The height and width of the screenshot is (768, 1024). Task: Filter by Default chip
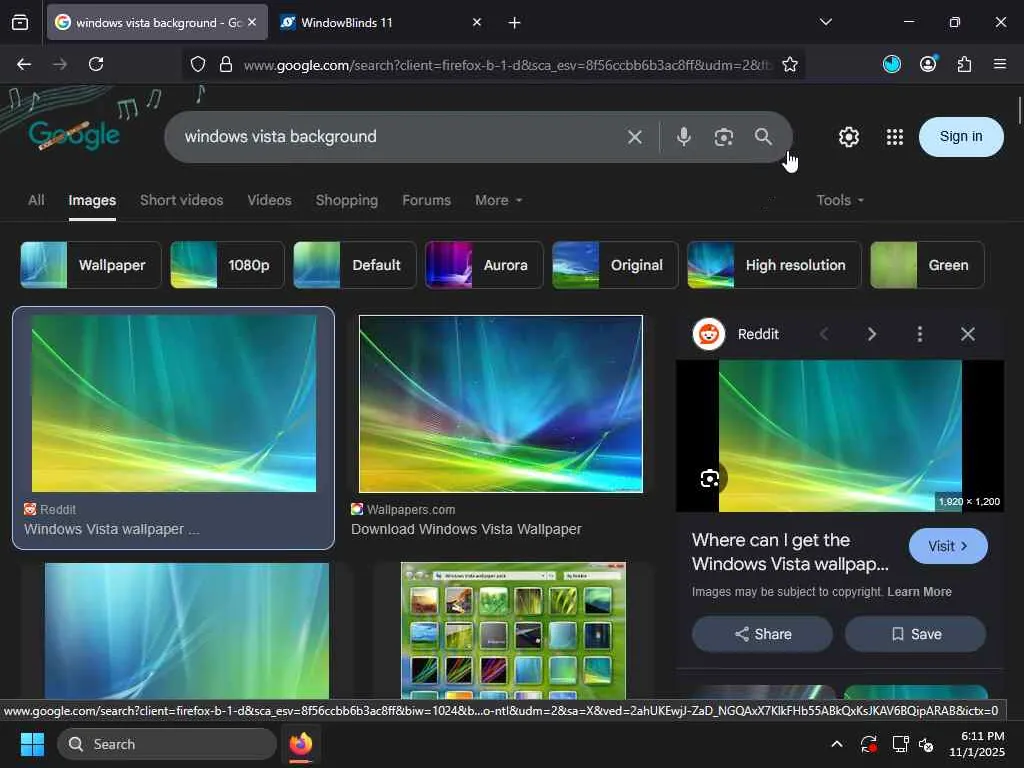tap(355, 265)
